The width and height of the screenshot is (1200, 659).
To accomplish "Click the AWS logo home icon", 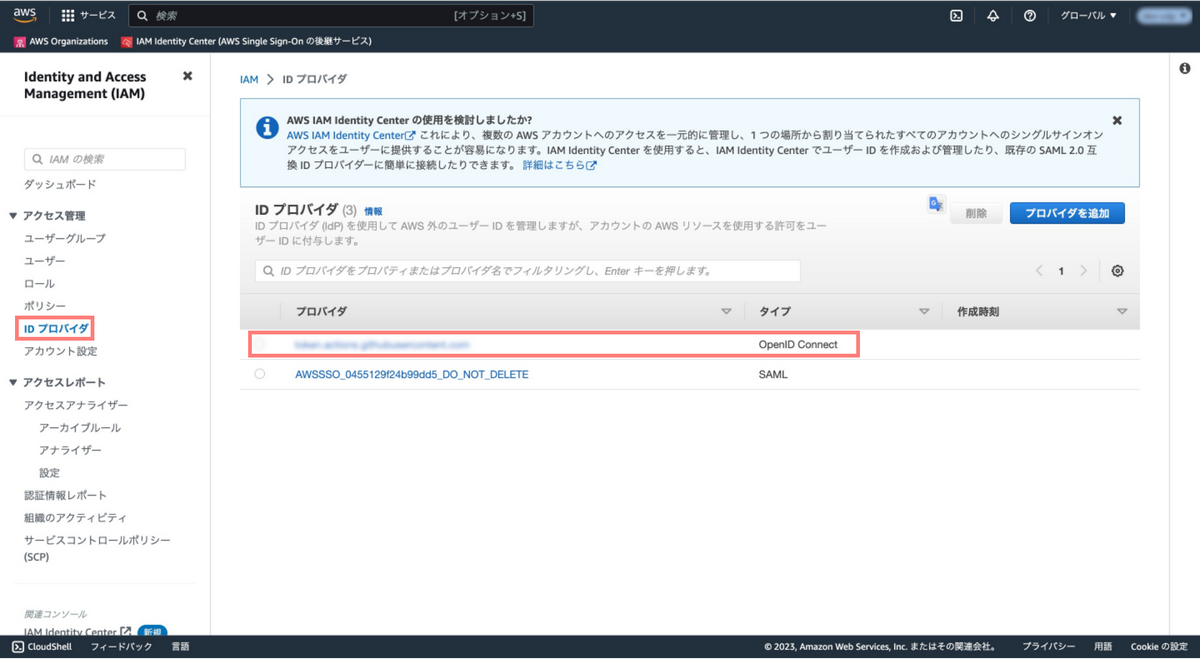I will (x=25, y=15).
